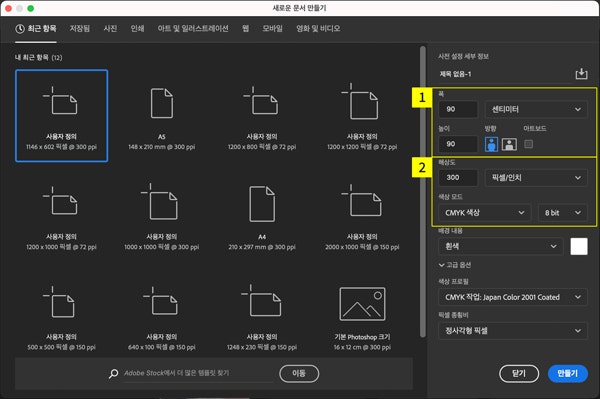Click the presets list vertical scrollbar
This screenshot has width=600, height=399.
coord(422,191)
